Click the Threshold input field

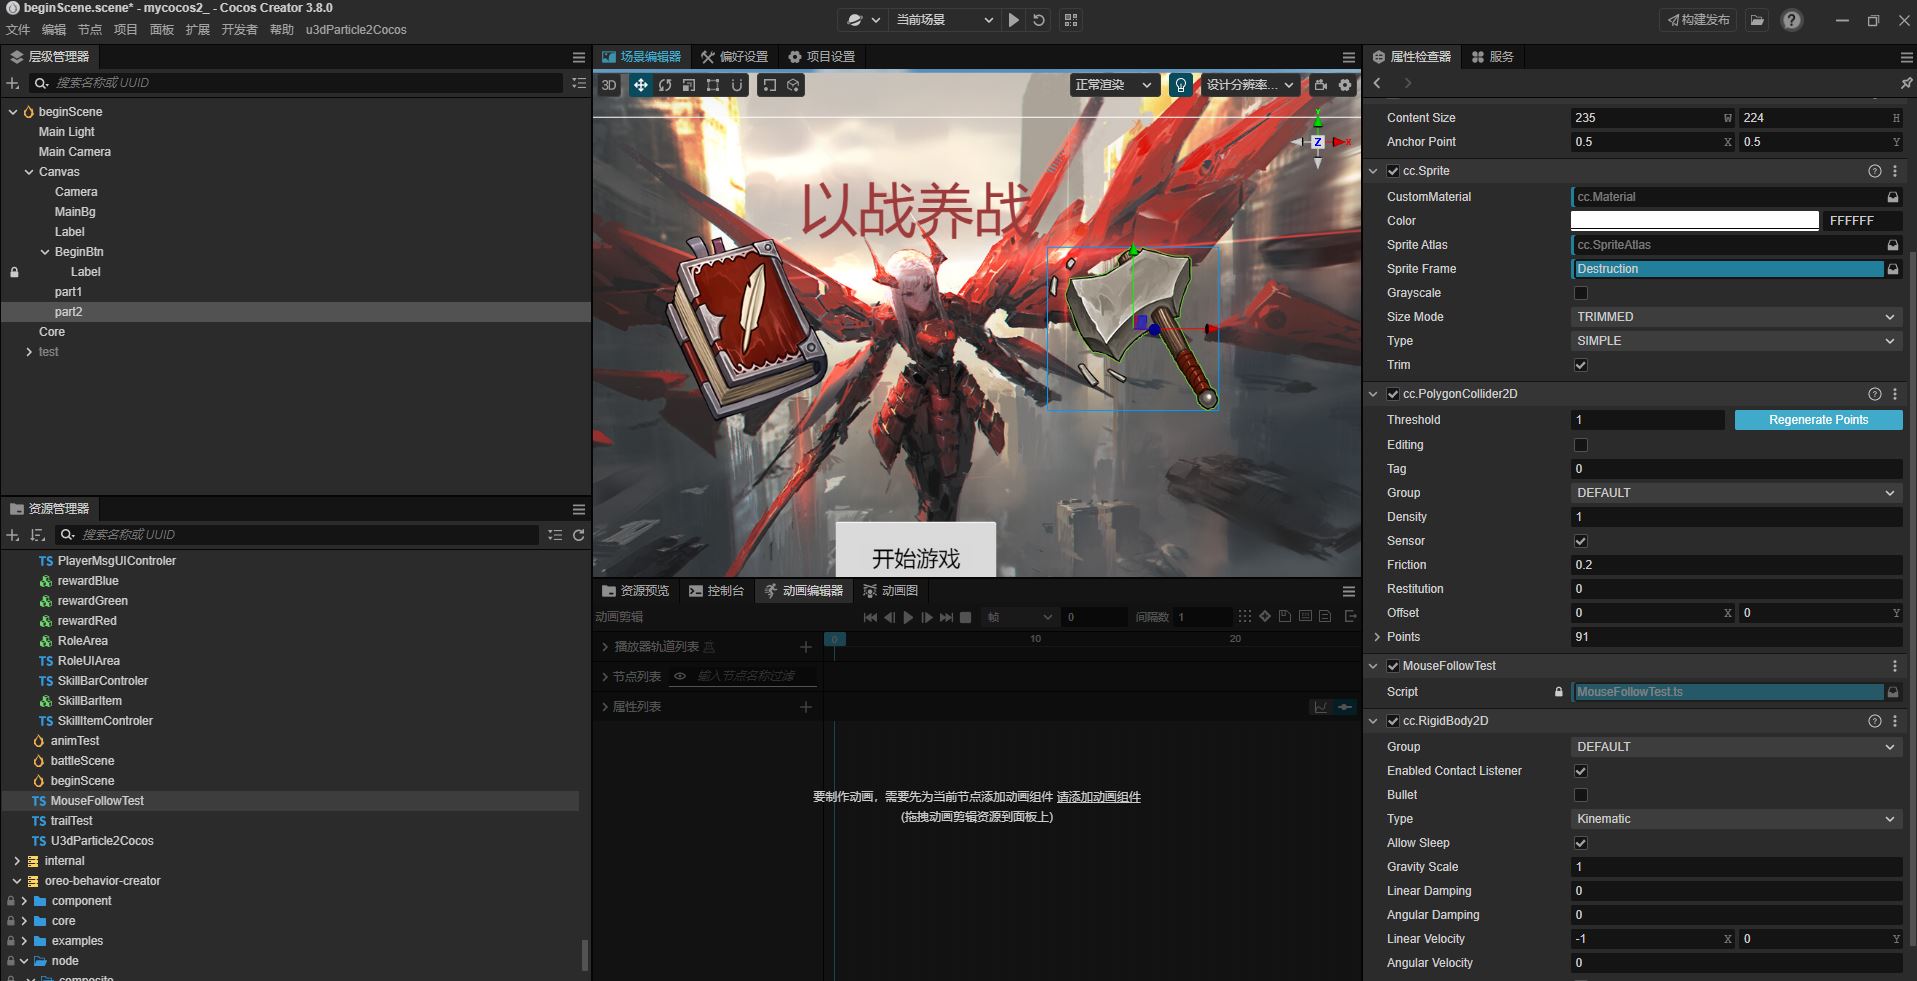pyautogui.click(x=1648, y=420)
